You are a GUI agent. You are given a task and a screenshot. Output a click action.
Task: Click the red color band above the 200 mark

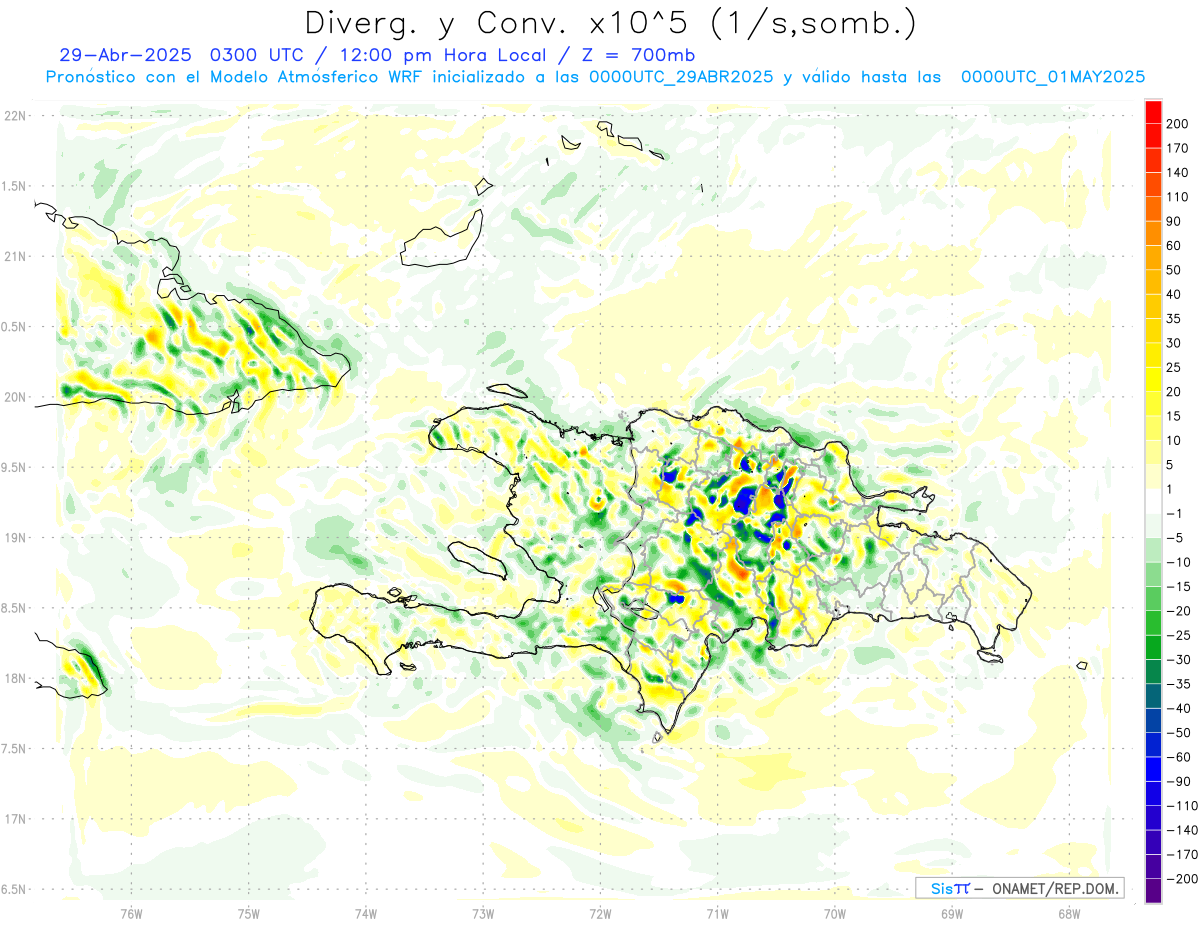pyautogui.click(x=1153, y=112)
